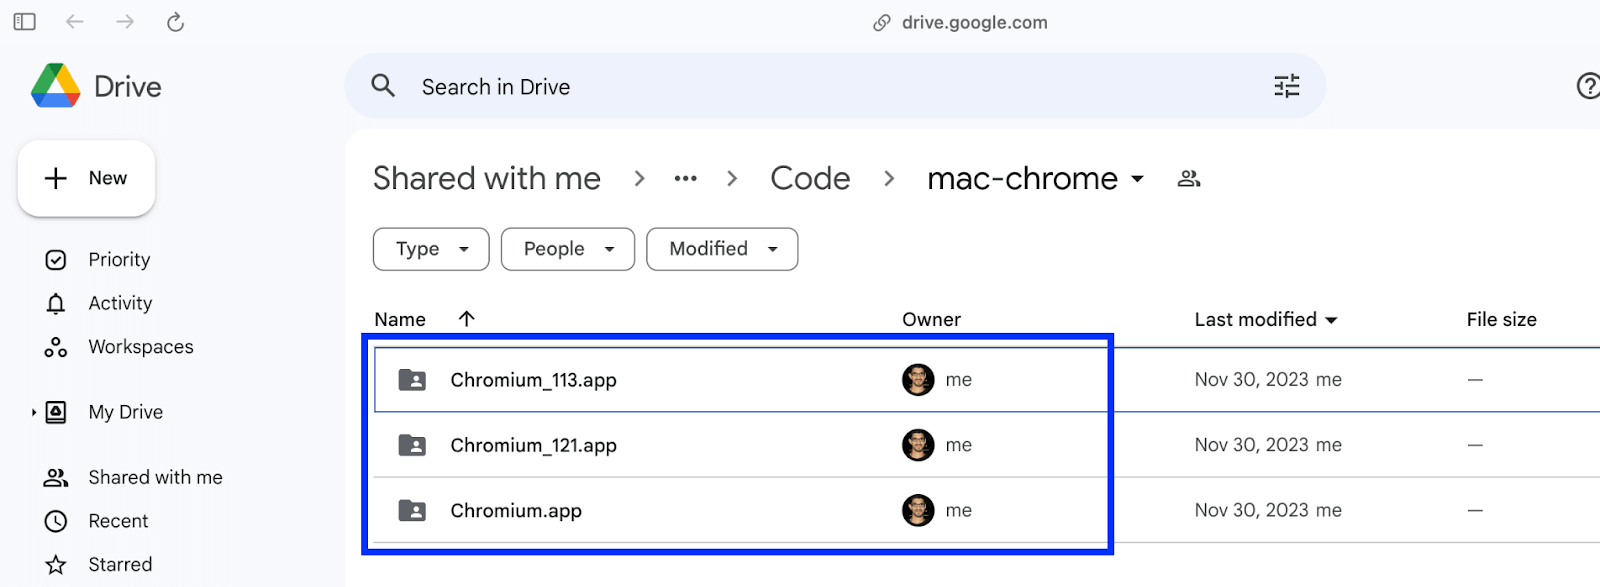Open My Drive in the sidebar

coord(125,412)
